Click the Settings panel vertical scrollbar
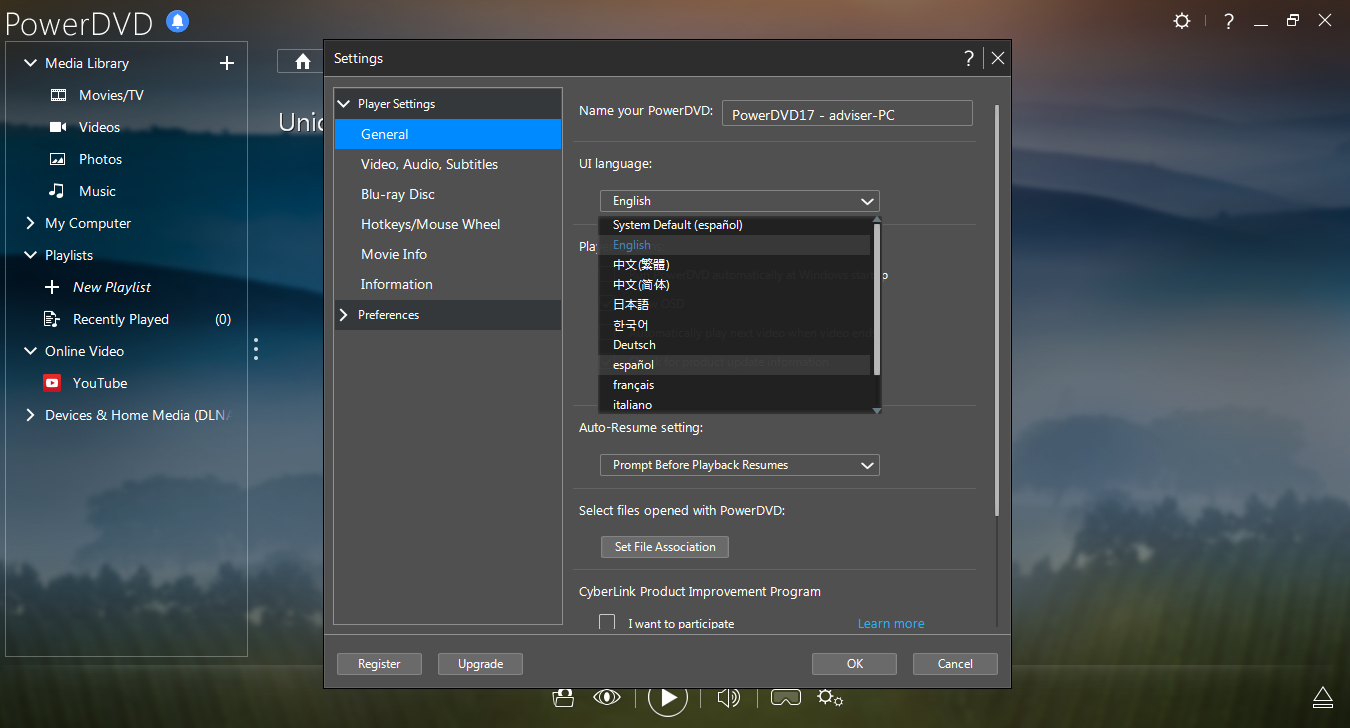Image resolution: width=1350 pixels, height=728 pixels. [x=996, y=310]
